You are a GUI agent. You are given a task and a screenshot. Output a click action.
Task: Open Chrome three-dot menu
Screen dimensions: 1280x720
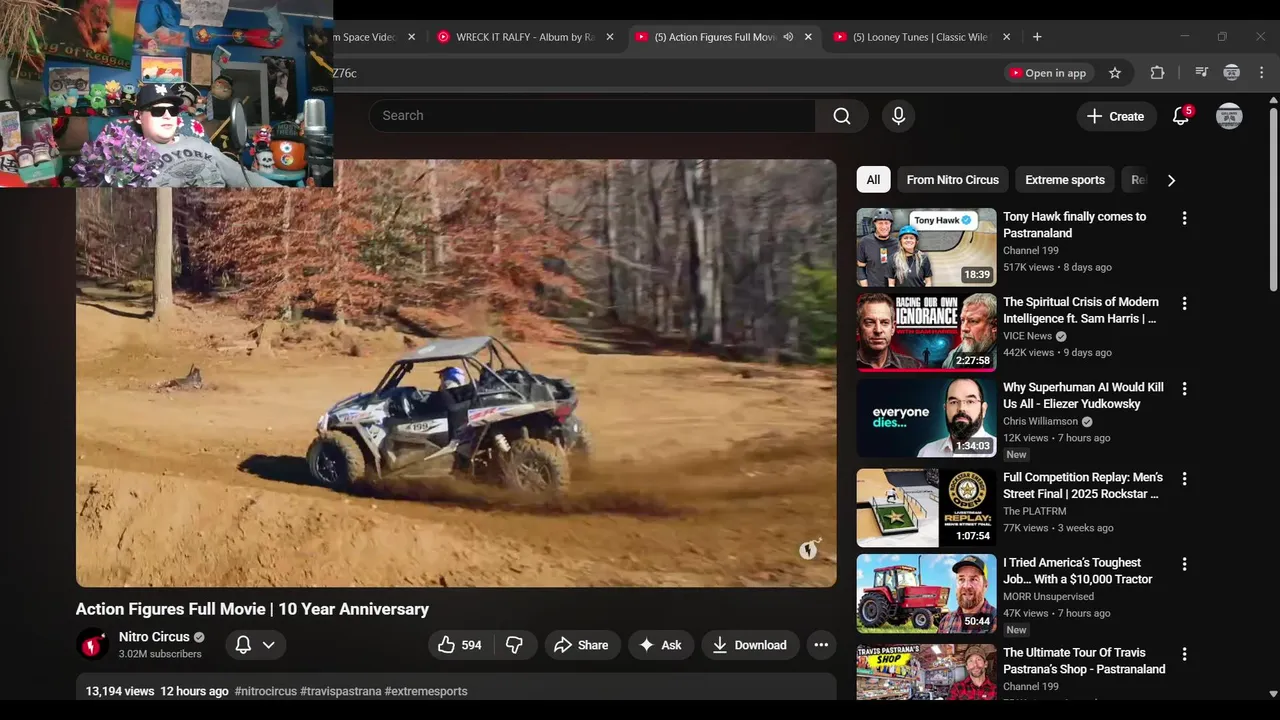pos(1261,73)
